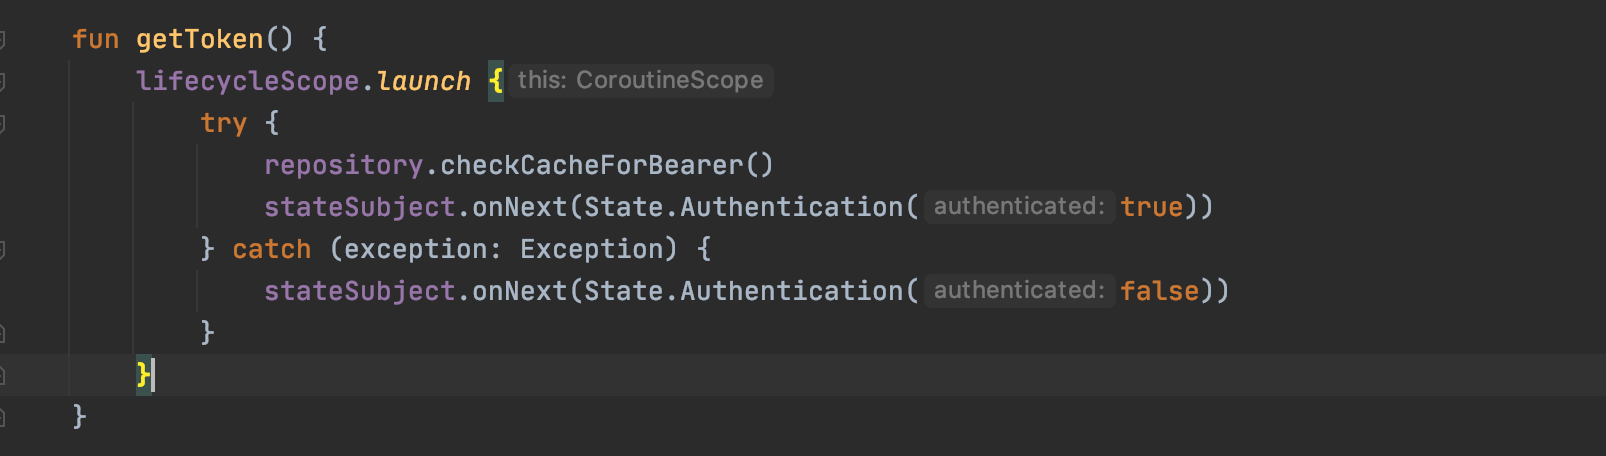
Task: Click the checkCacheForBearer method call
Action: click(592, 165)
